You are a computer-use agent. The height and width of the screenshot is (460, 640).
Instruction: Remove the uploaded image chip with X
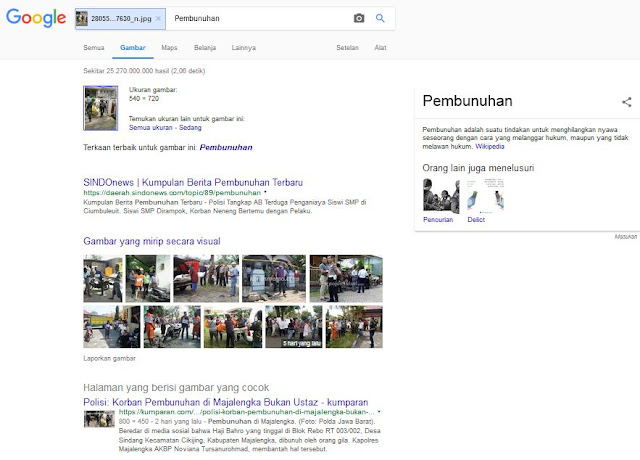point(158,18)
